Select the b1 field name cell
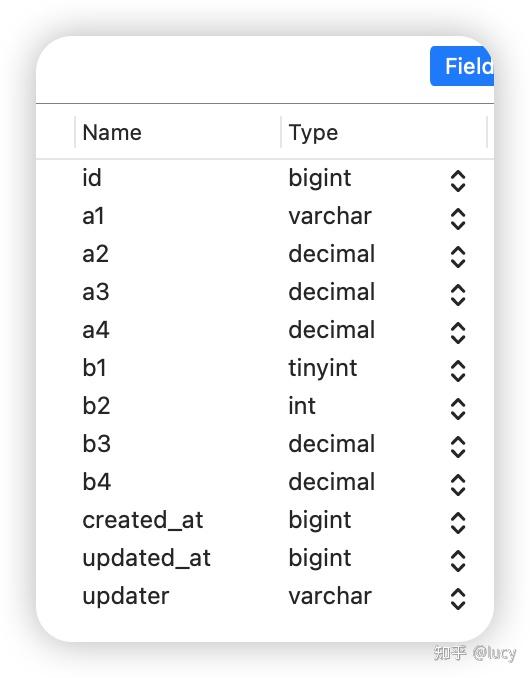 pos(94,368)
